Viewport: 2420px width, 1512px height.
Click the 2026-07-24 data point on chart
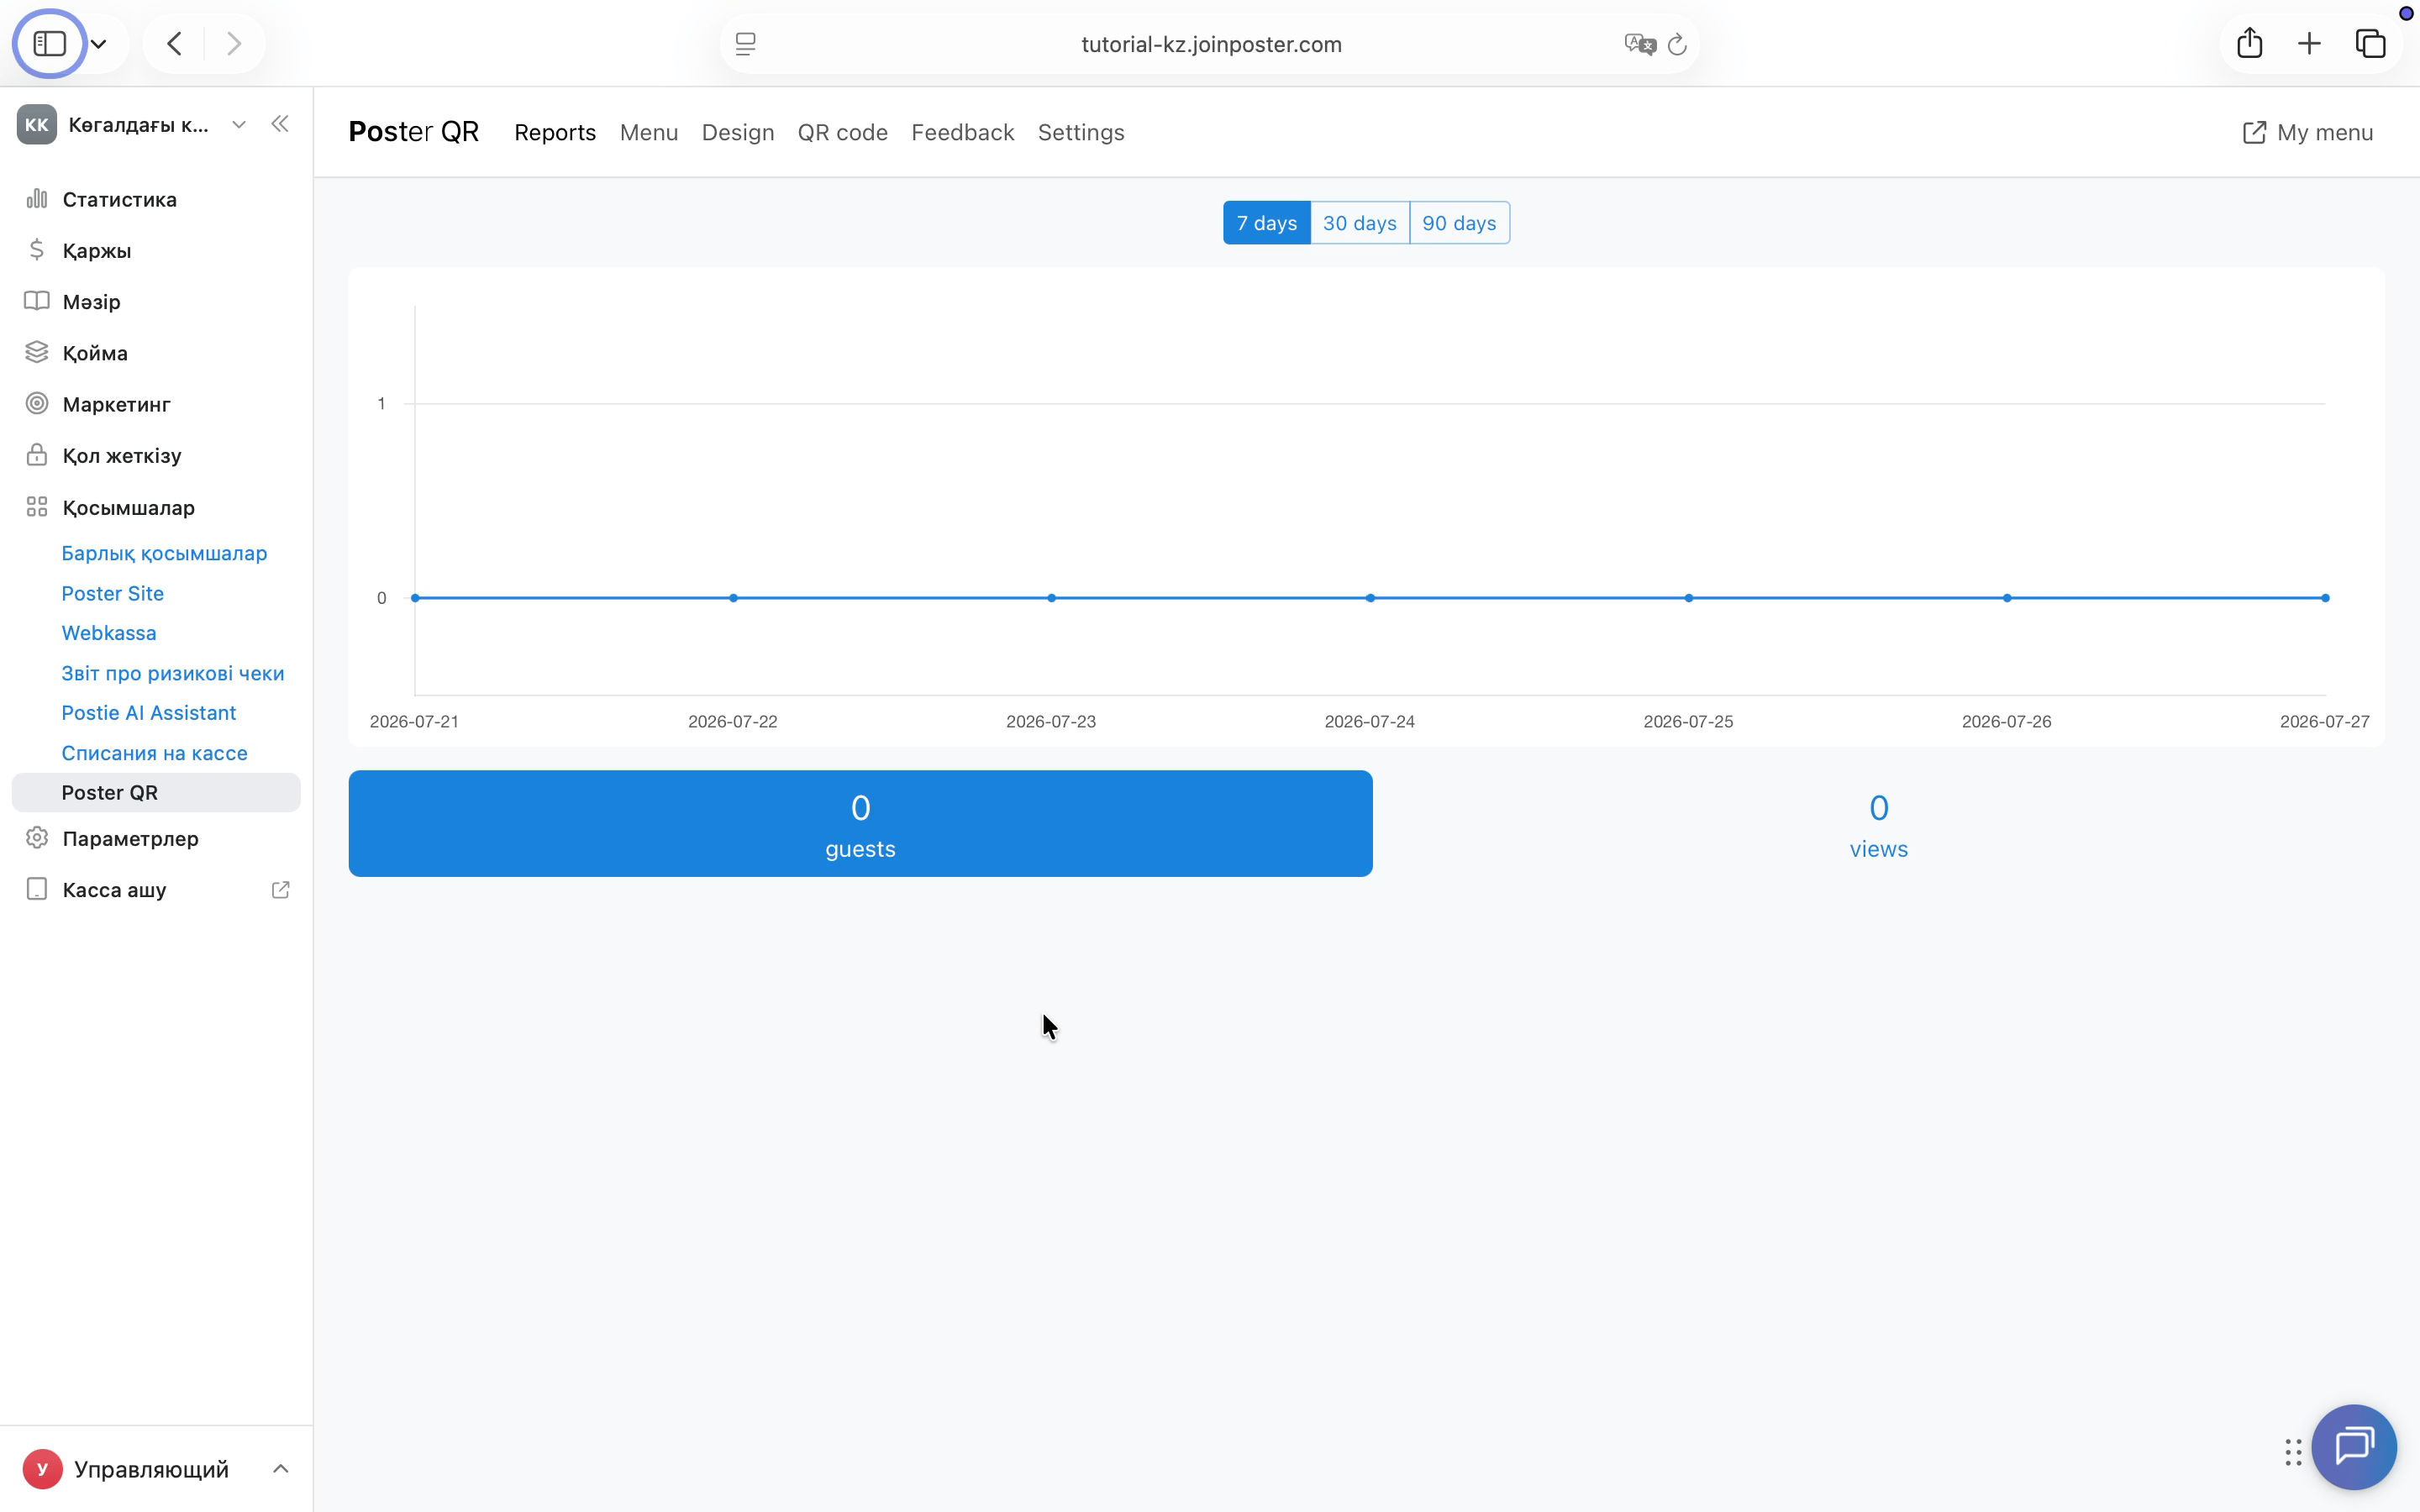[x=1370, y=598]
